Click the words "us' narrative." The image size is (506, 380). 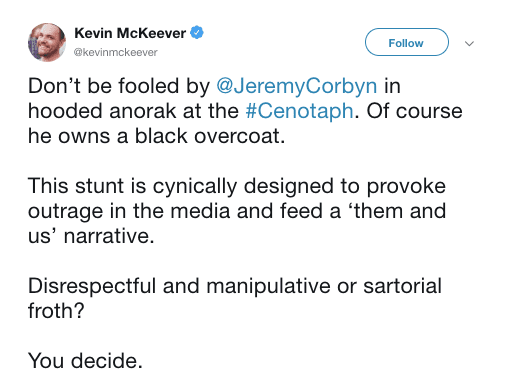[x=91, y=236]
